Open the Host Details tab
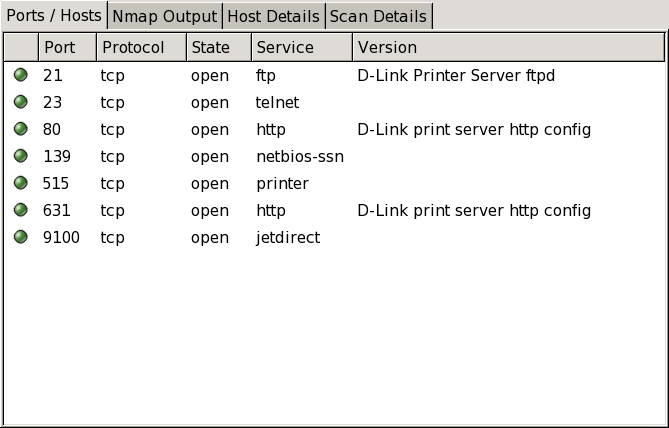 pyautogui.click(x=274, y=16)
